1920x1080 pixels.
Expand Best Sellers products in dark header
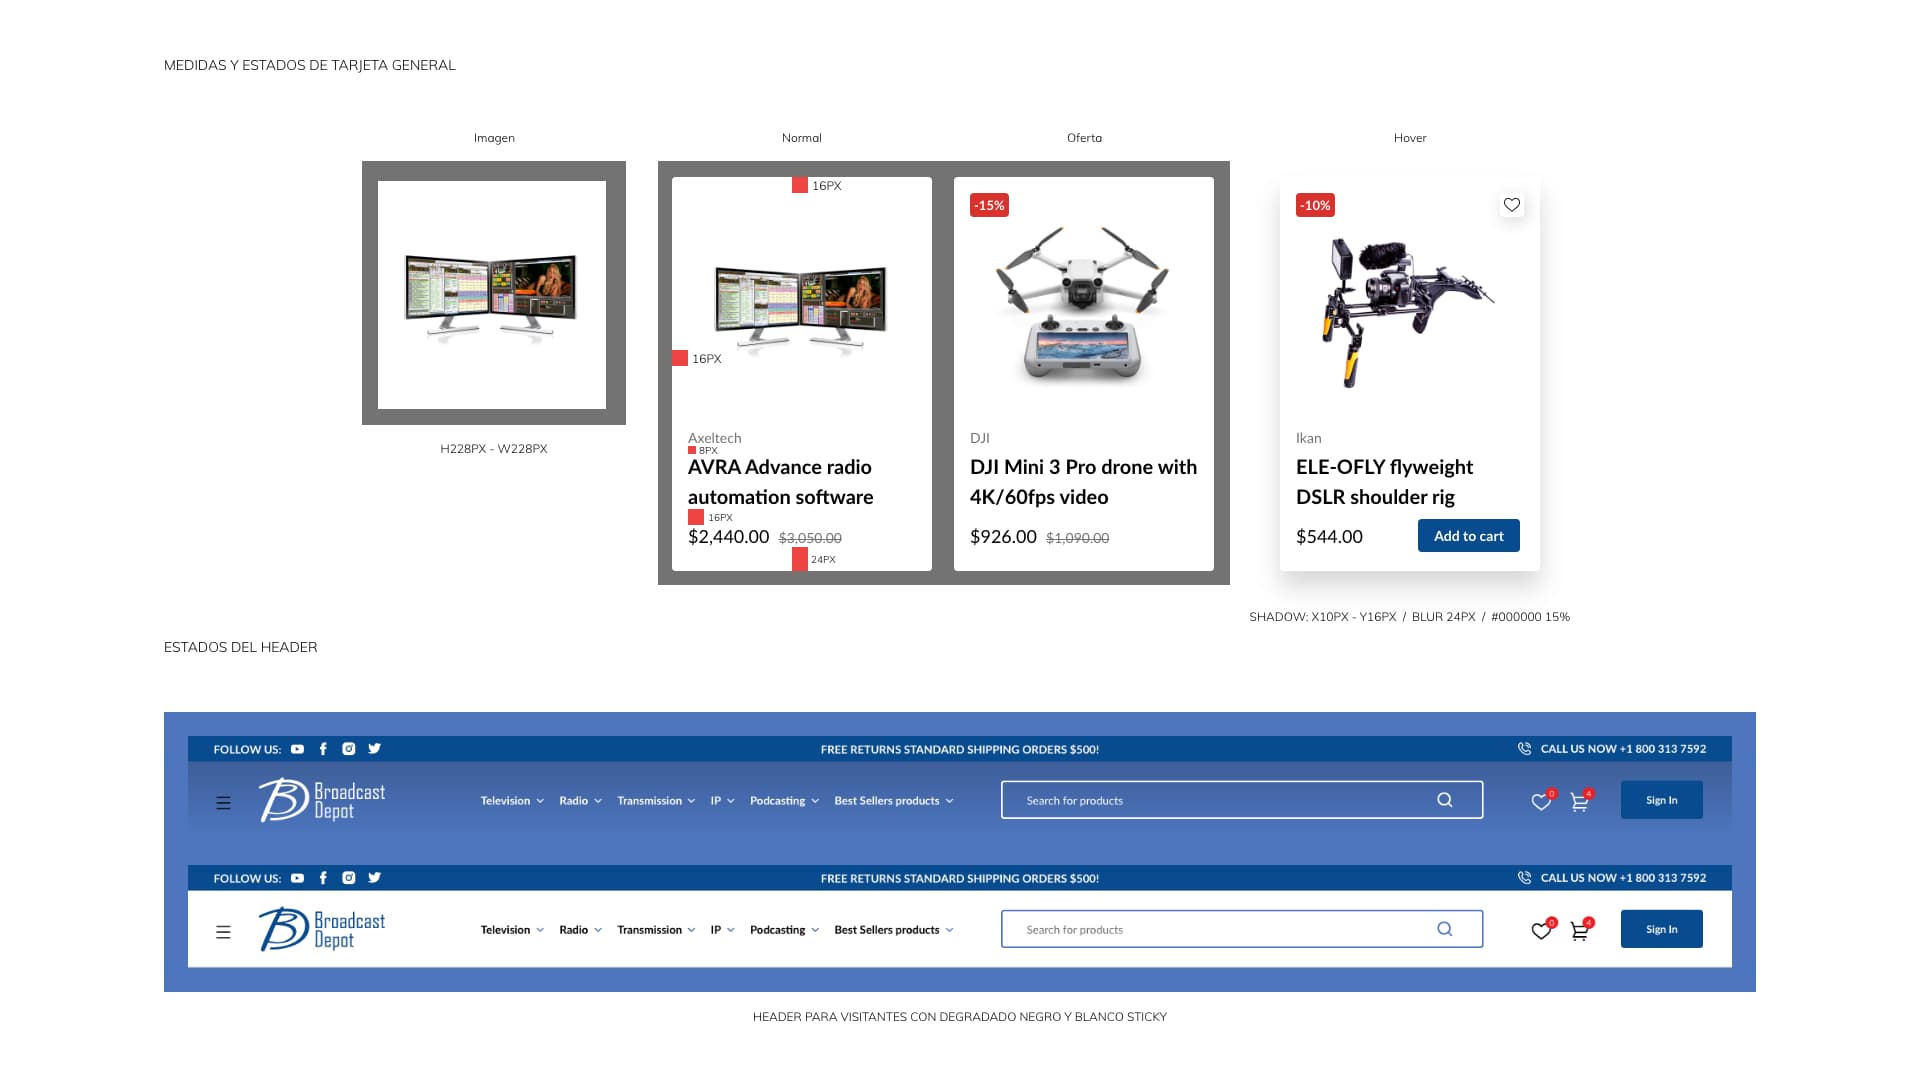pos(894,801)
